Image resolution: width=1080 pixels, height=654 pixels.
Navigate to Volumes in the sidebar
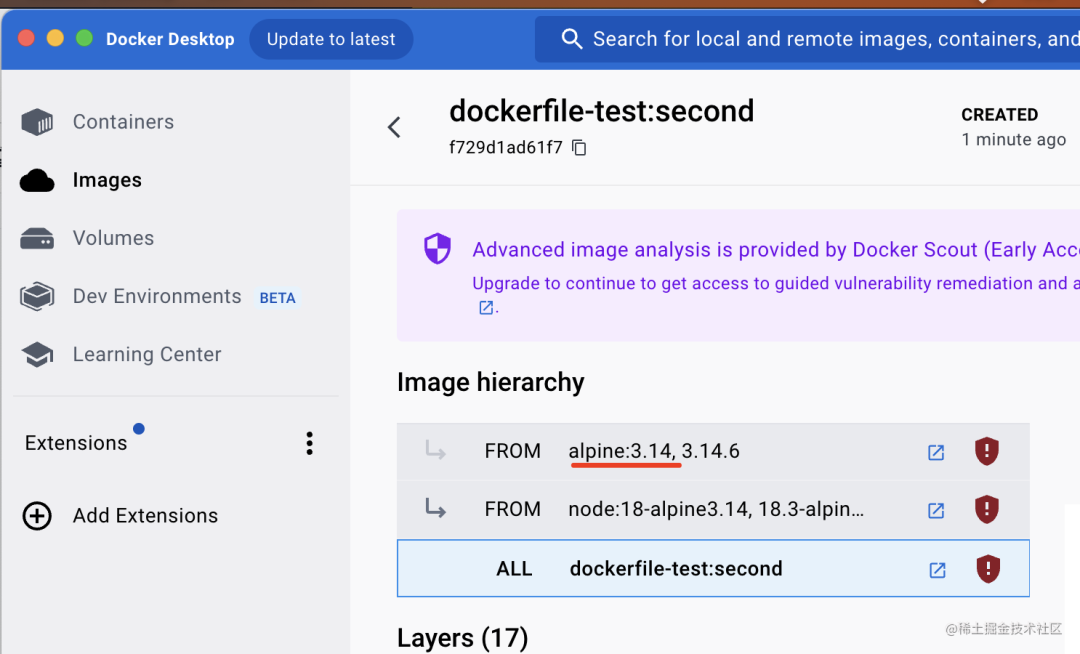[x=113, y=238]
